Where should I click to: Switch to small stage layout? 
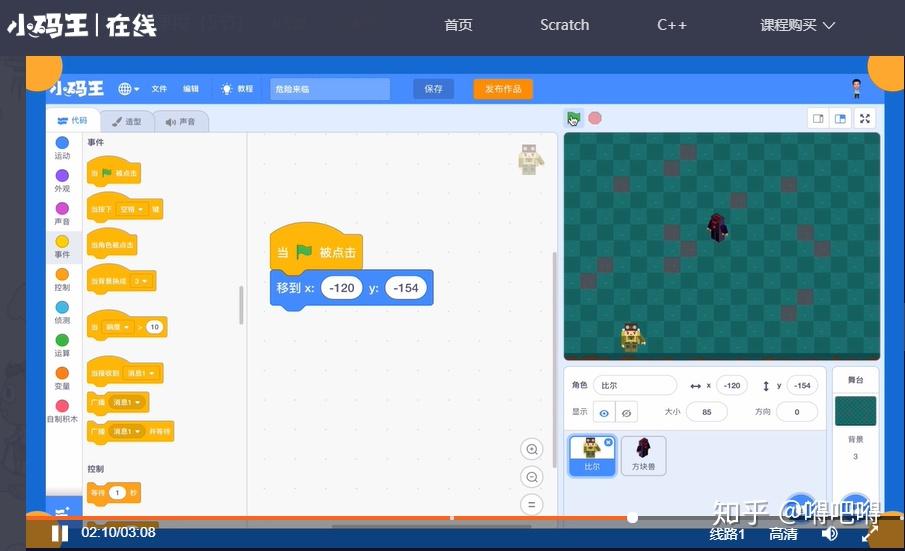pyautogui.click(x=818, y=118)
